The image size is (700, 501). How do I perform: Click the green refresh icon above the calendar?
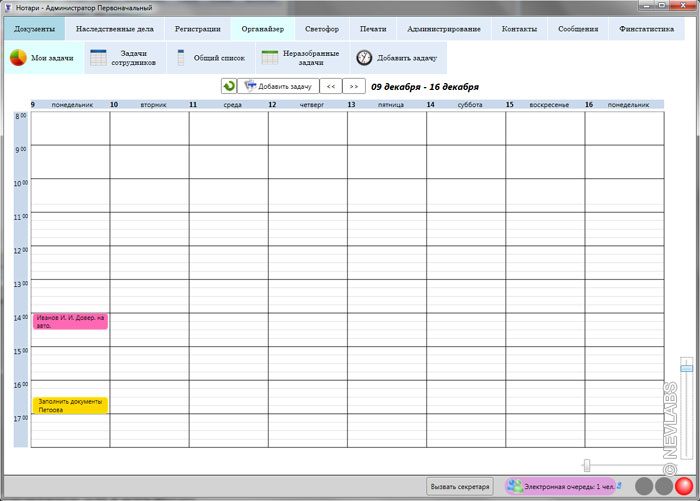point(229,87)
